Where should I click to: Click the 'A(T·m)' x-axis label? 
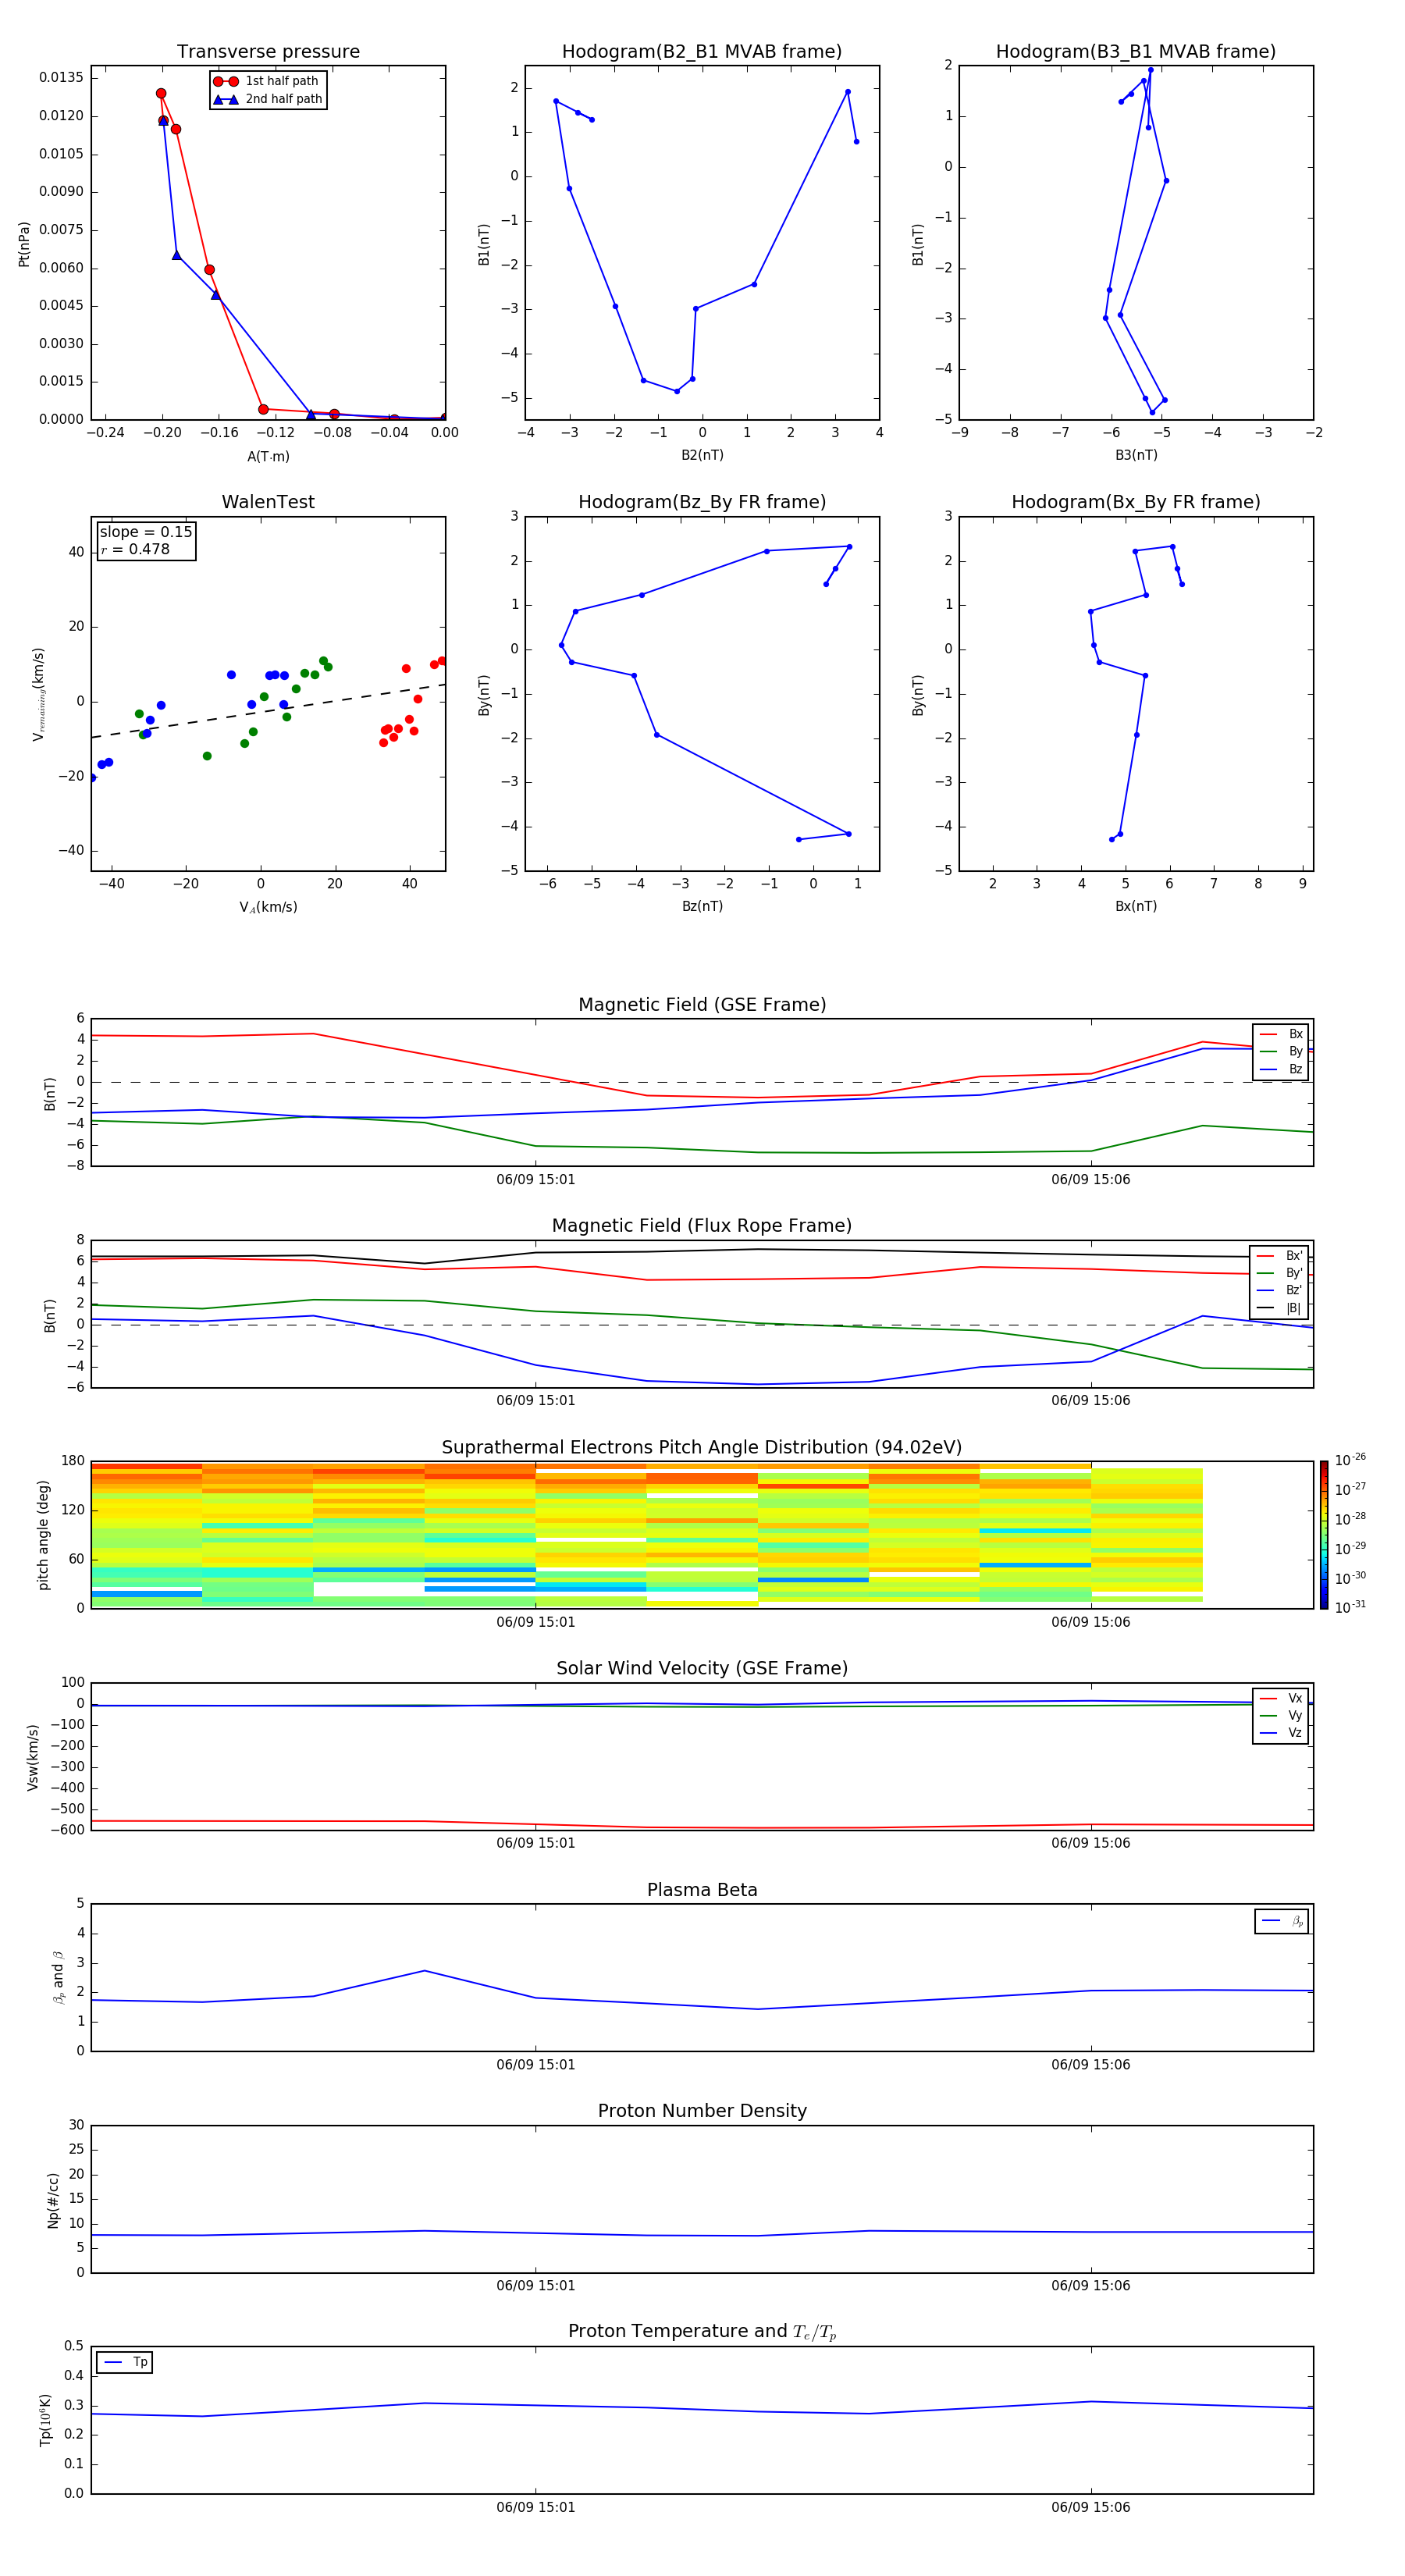(268, 456)
